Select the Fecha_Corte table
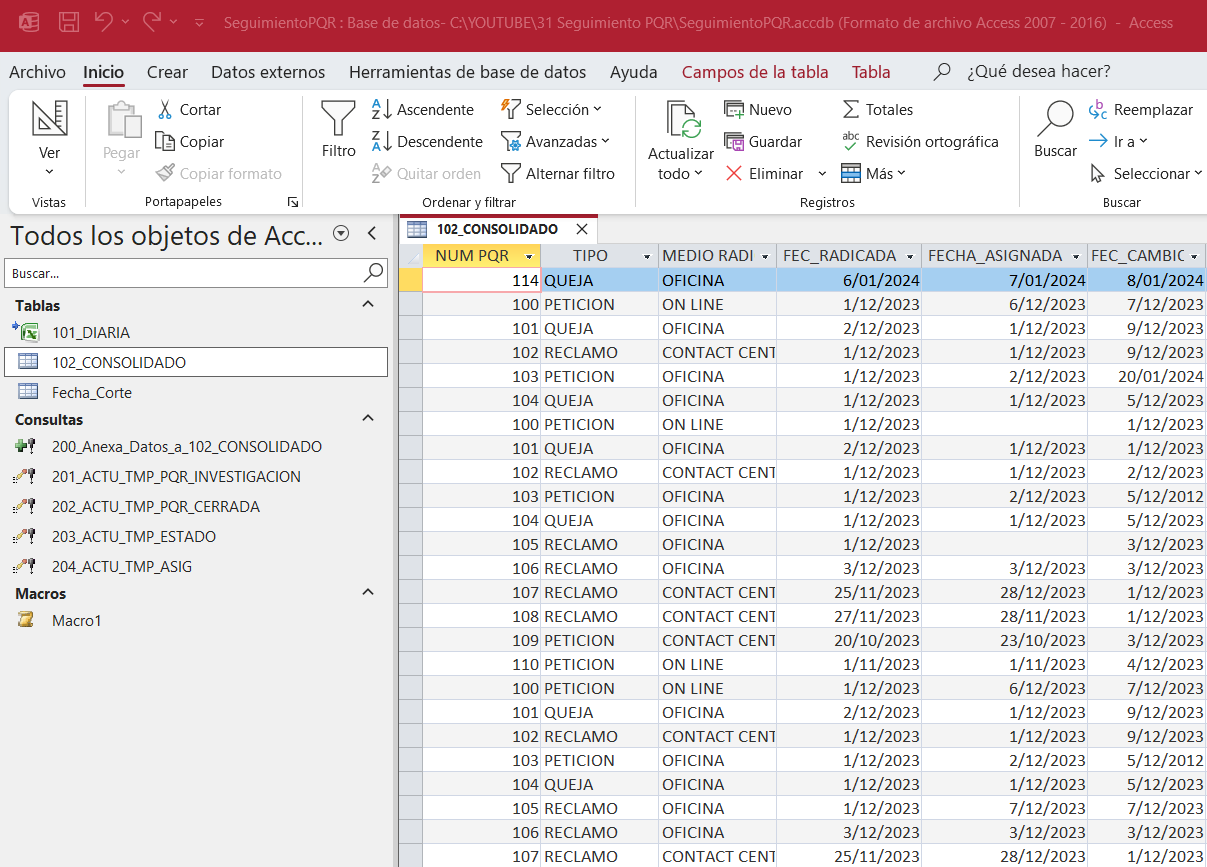 195,393
